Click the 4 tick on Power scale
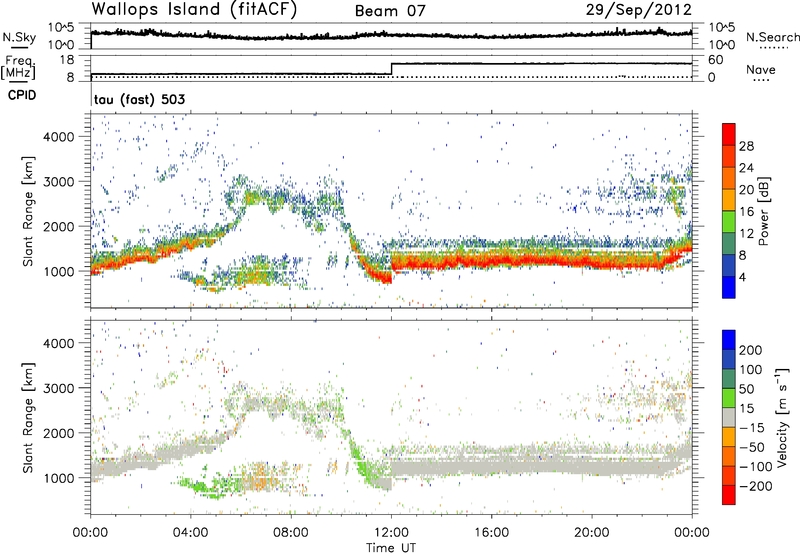The width and height of the screenshot is (800, 554). (x=743, y=278)
